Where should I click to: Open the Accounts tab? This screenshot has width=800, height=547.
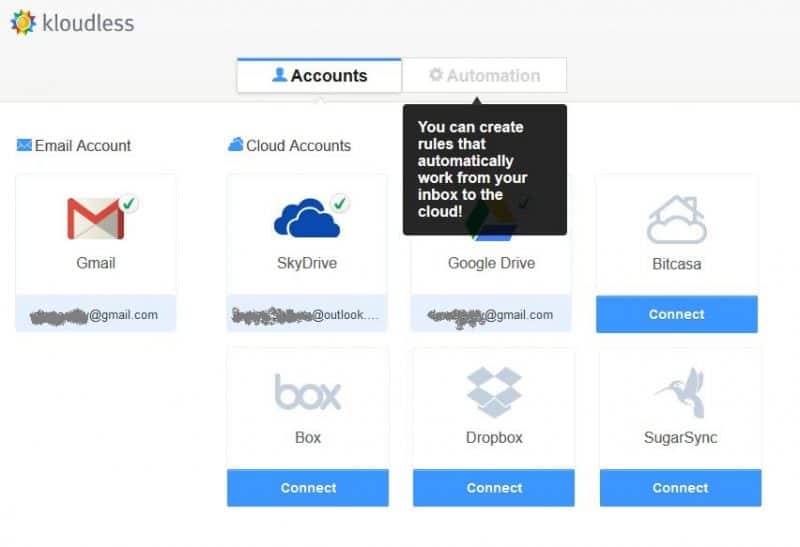pyautogui.click(x=319, y=76)
